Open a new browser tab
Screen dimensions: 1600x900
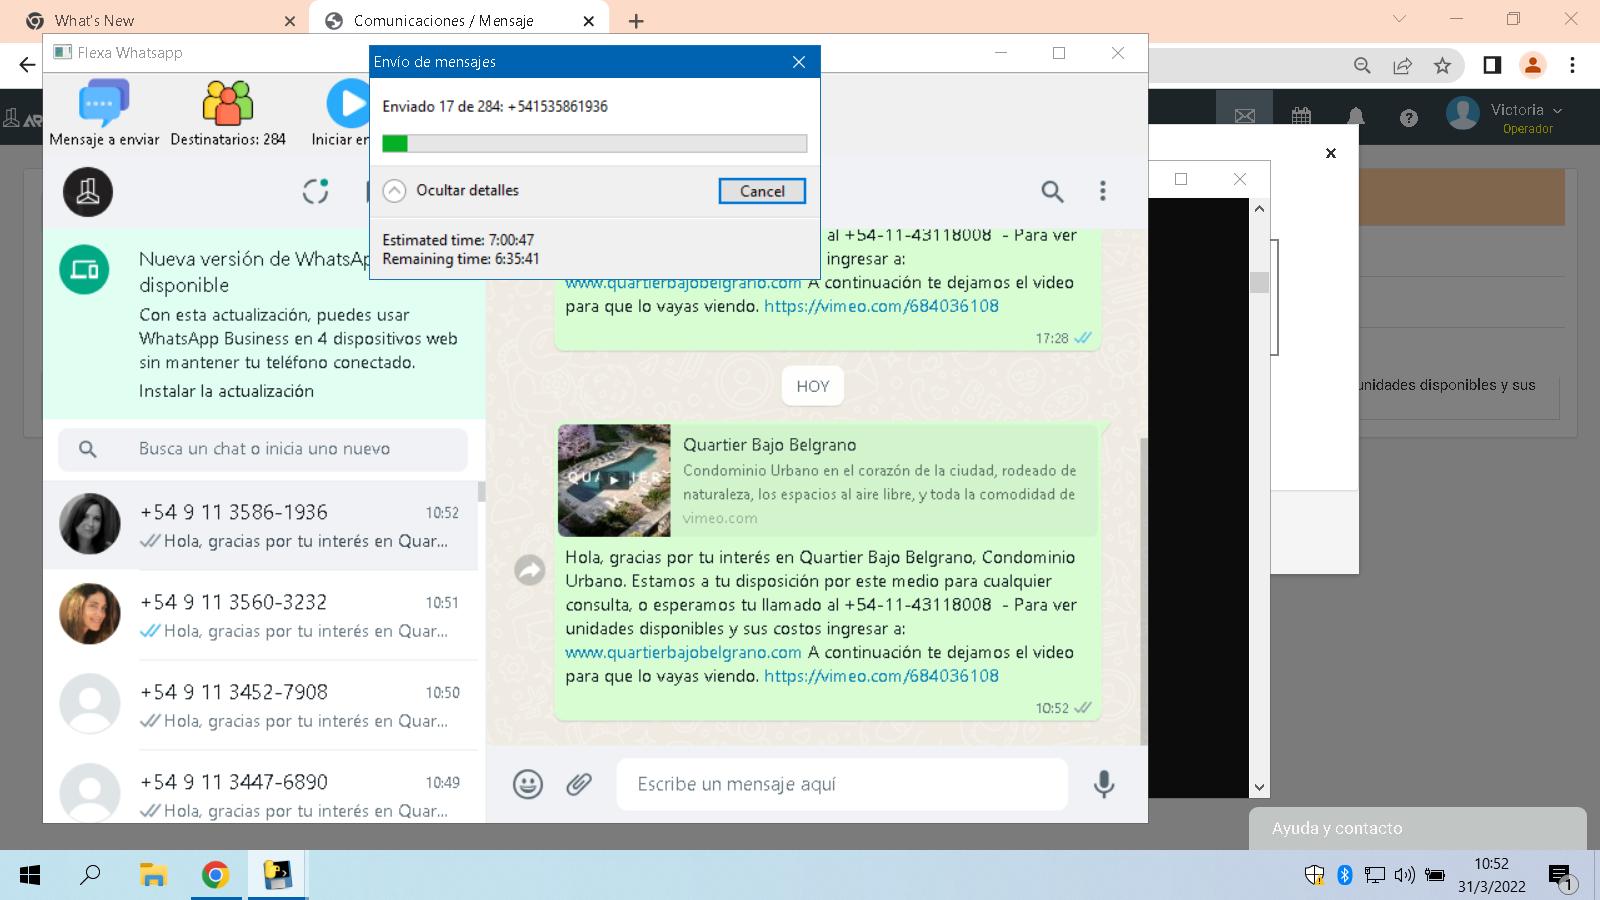pos(636,21)
